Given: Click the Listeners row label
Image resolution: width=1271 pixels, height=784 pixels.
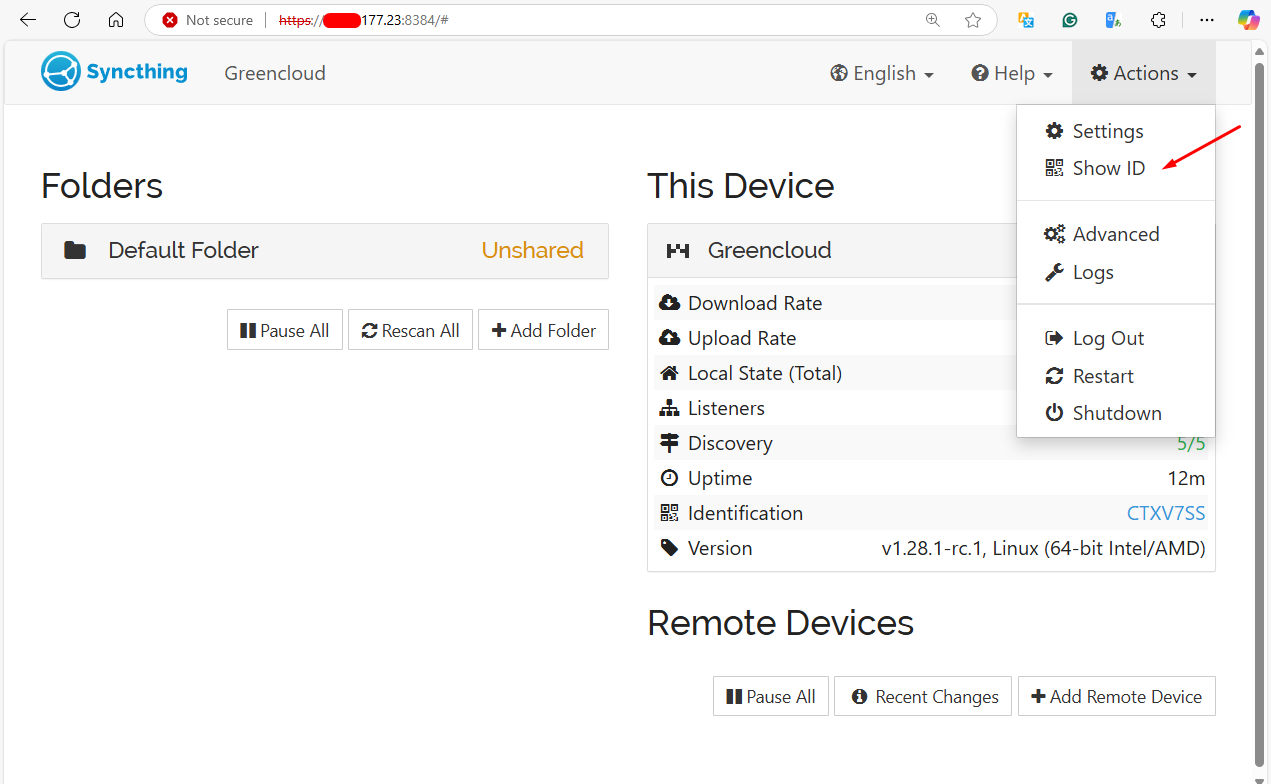Looking at the screenshot, I should tap(726, 408).
